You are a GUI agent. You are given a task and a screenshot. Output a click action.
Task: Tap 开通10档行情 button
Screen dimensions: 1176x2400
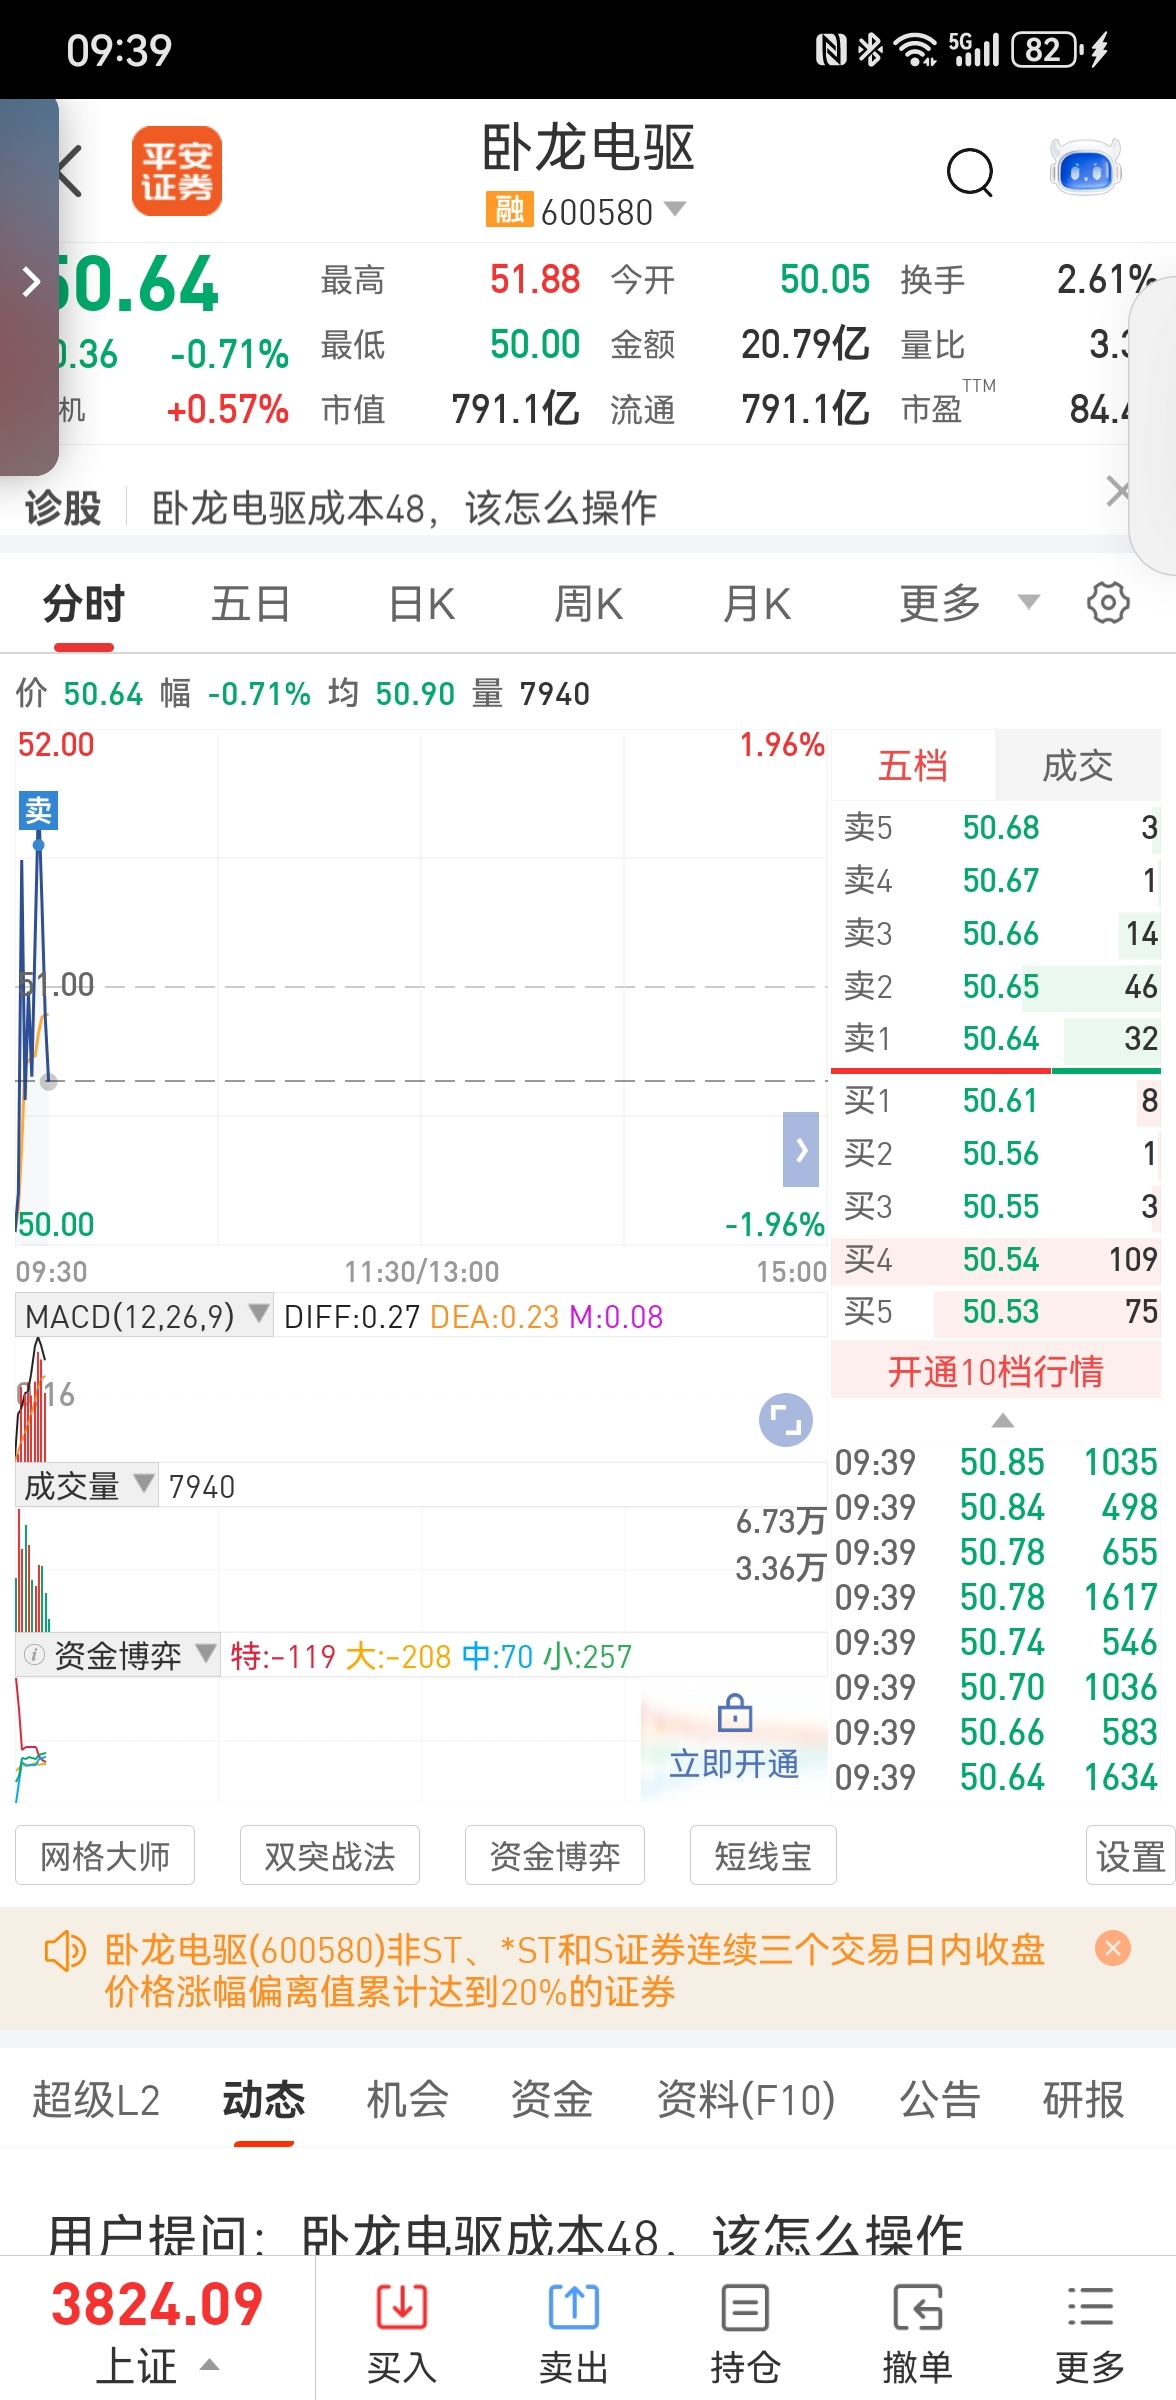click(996, 1371)
